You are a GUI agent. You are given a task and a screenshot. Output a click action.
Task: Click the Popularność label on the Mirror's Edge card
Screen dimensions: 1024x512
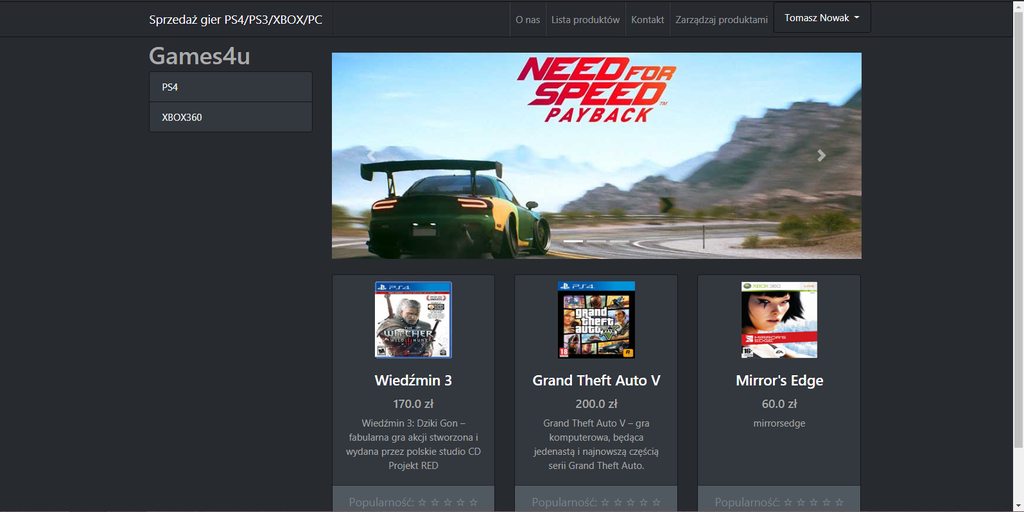[748, 502]
